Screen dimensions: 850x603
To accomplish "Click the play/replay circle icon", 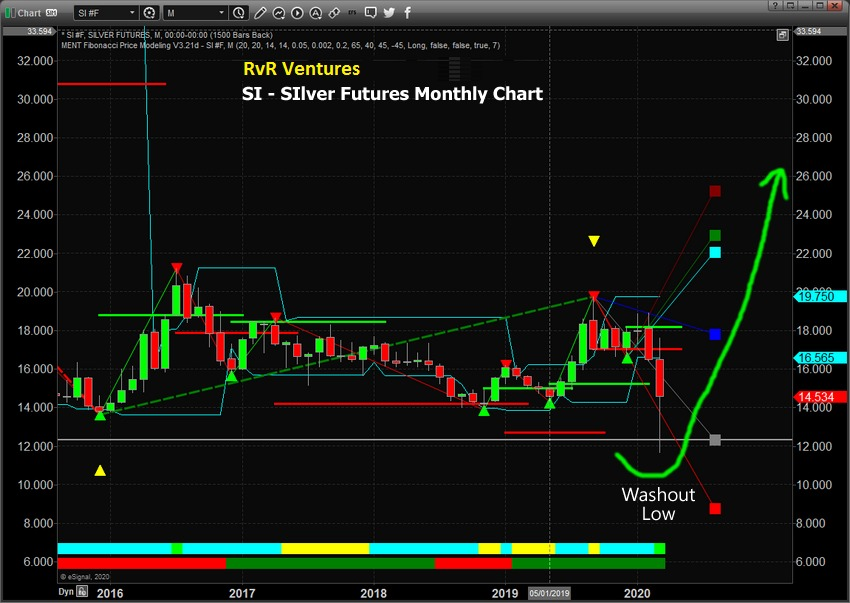I will coord(299,13).
